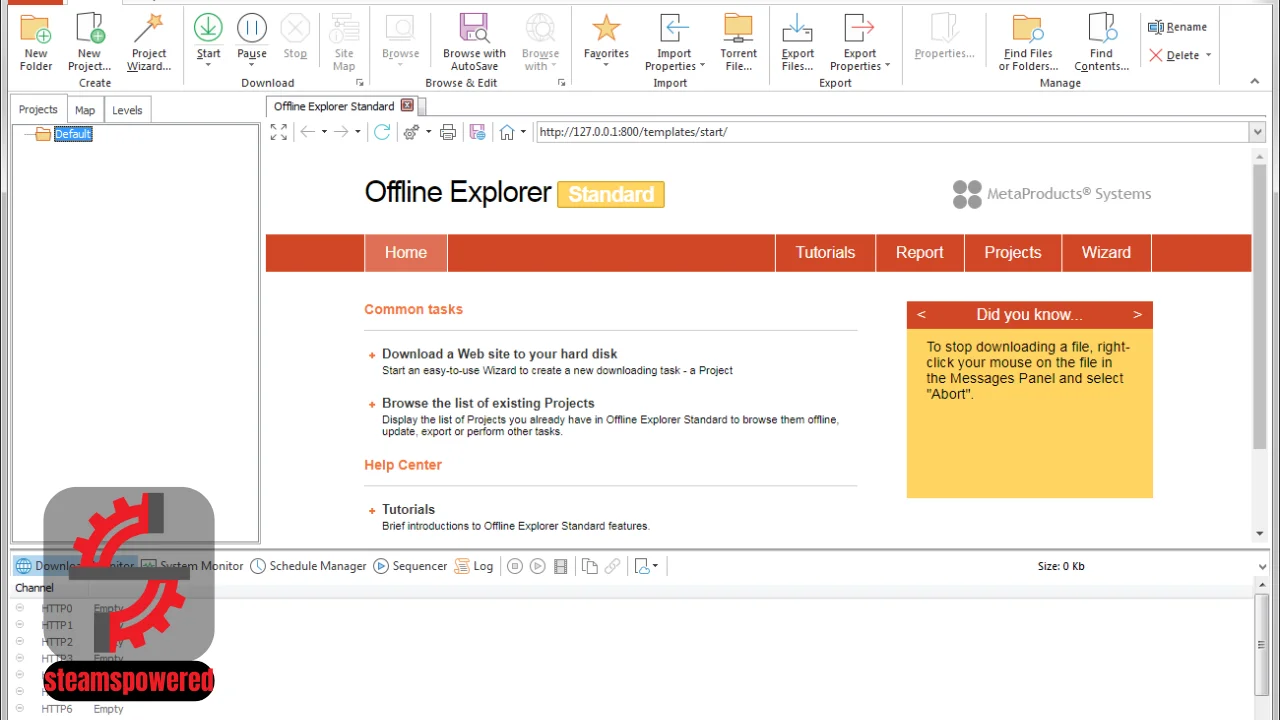Expand the Start button dropdown arrow

tap(208, 66)
